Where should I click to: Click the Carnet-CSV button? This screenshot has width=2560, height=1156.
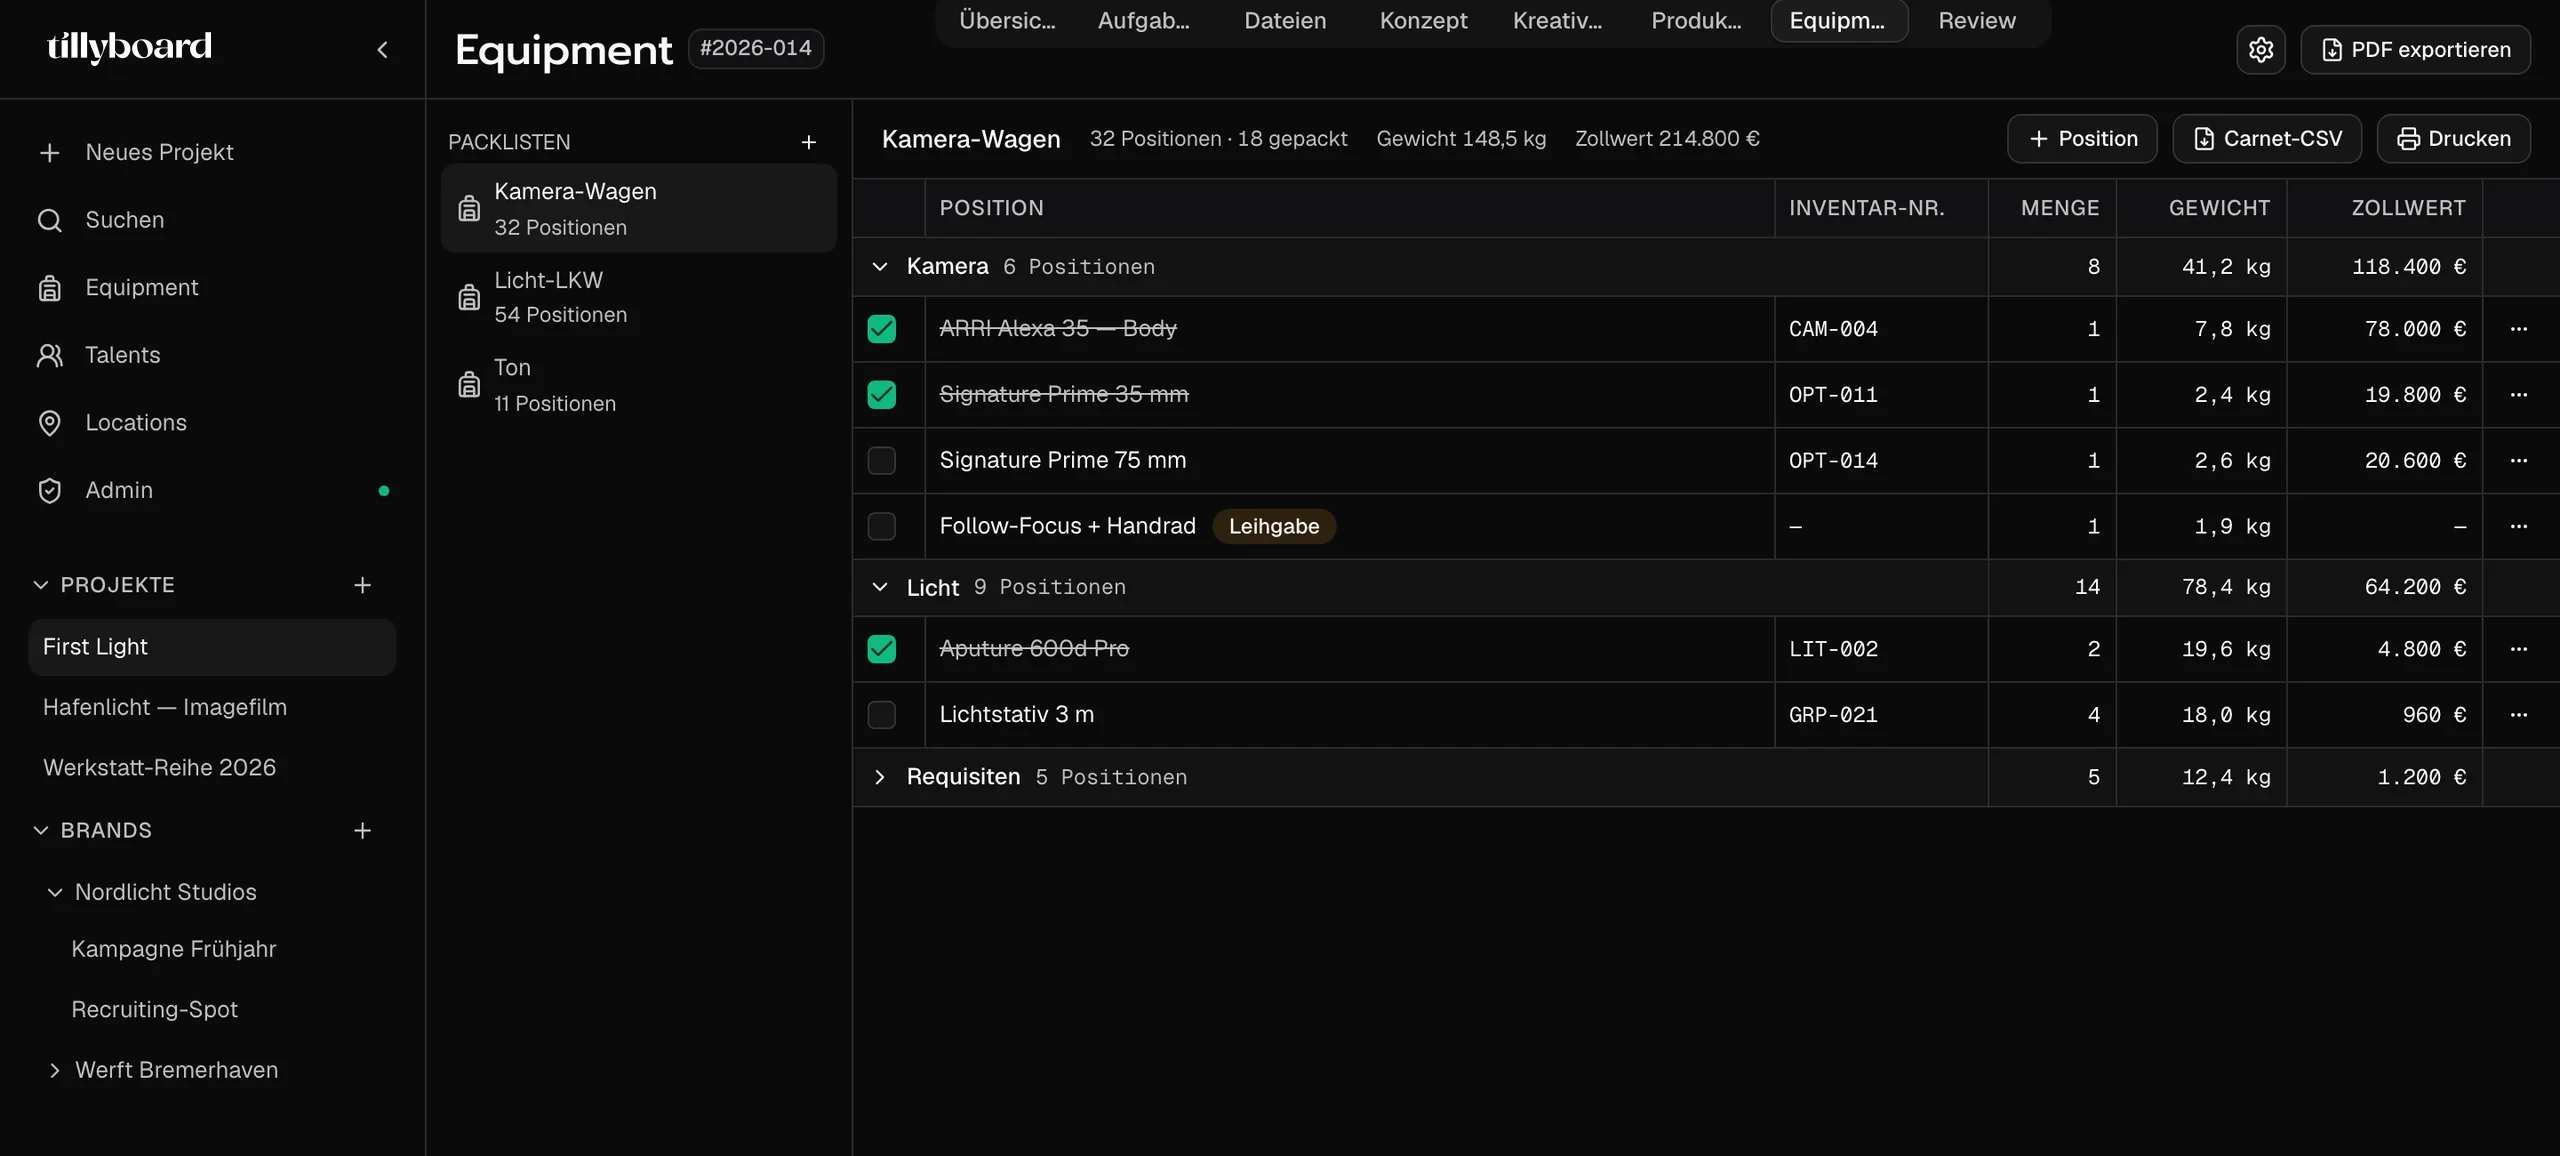pyautogui.click(x=2267, y=139)
